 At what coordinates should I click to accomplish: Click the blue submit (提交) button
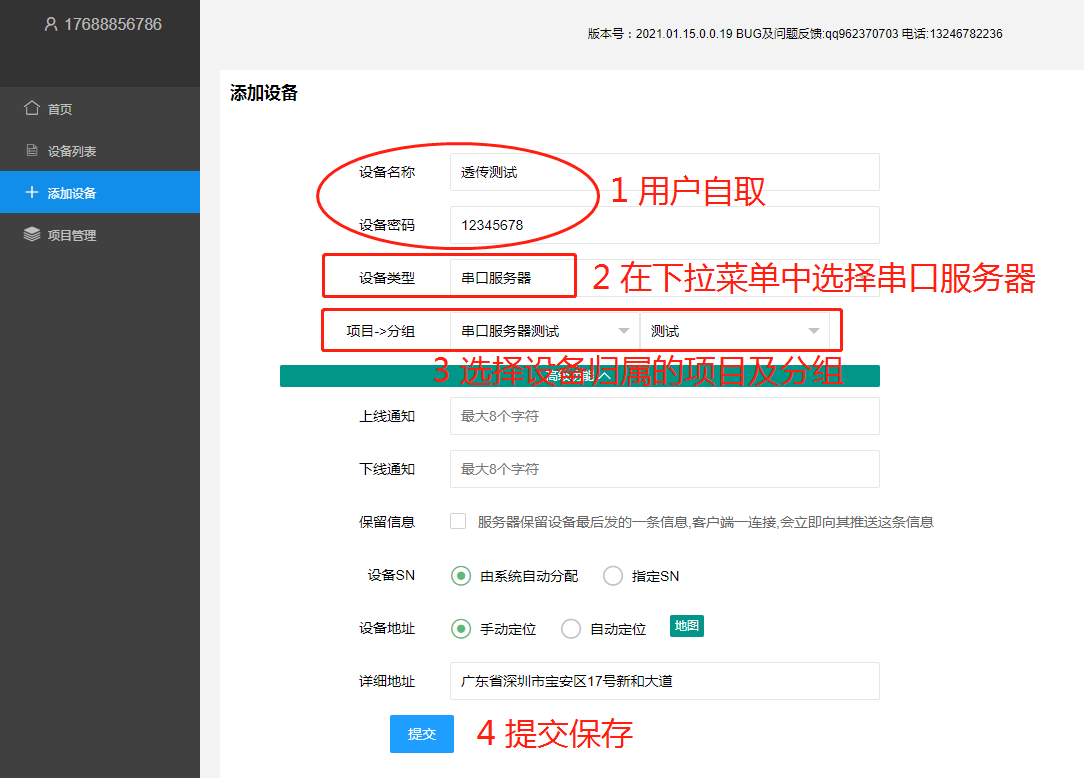(x=421, y=734)
